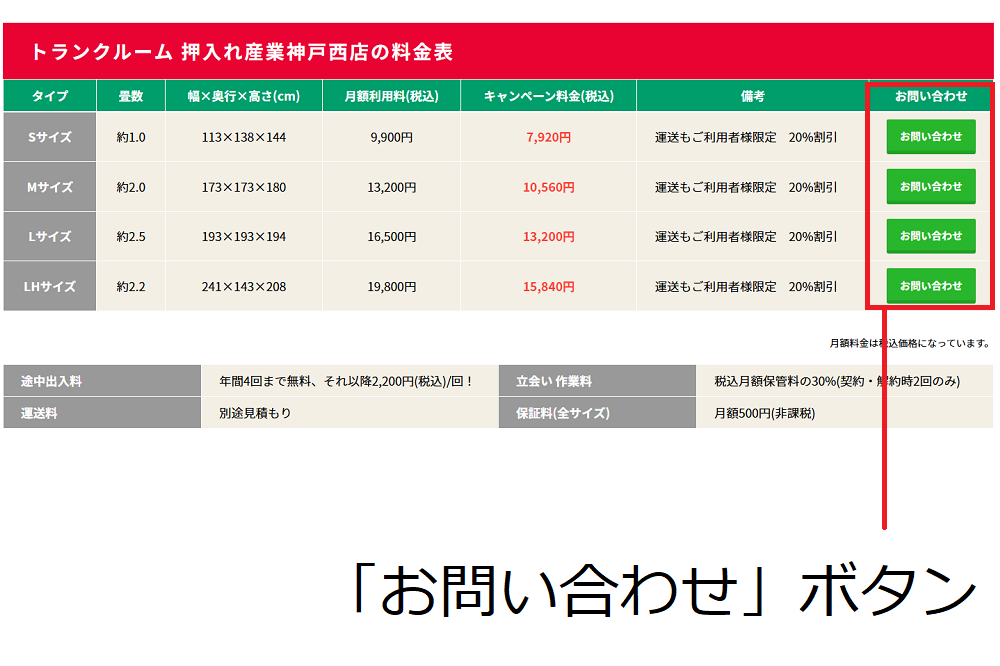Click お問い合わせ button in Mサイズ row
This screenshot has height=666, width=1000.
(x=930, y=187)
